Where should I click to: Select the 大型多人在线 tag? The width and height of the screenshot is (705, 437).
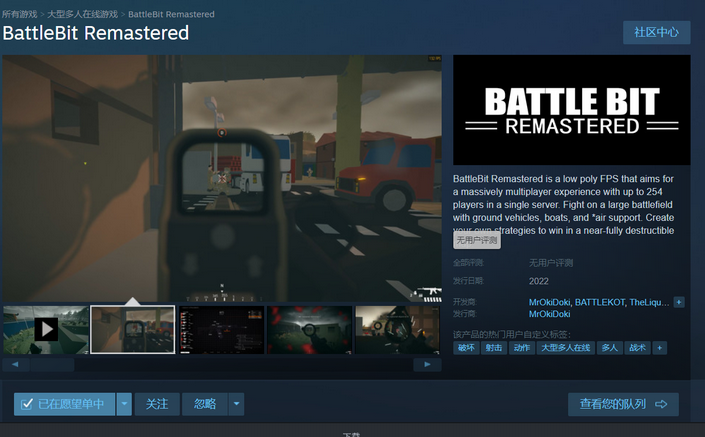[x=566, y=348]
